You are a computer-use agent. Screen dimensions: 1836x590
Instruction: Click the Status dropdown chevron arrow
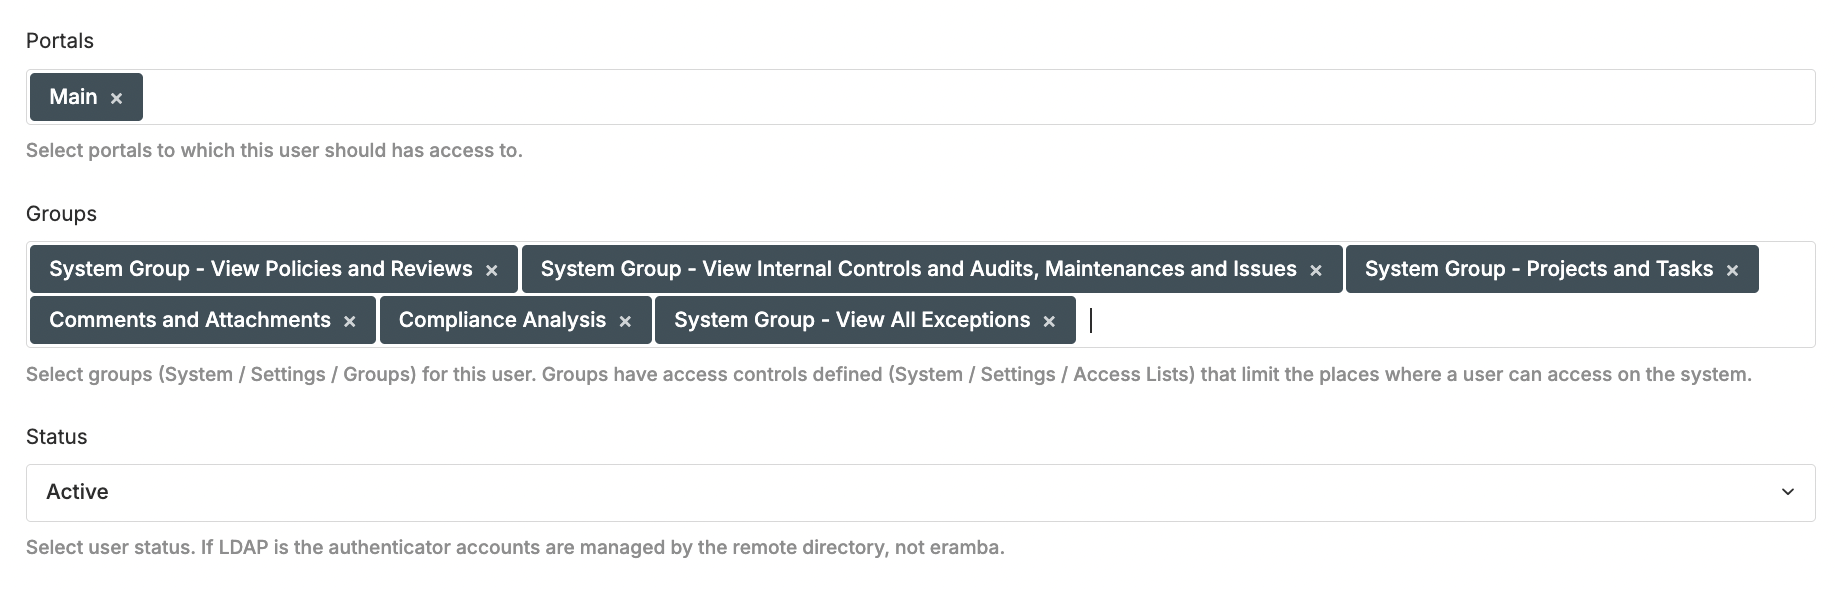pos(1787,492)
